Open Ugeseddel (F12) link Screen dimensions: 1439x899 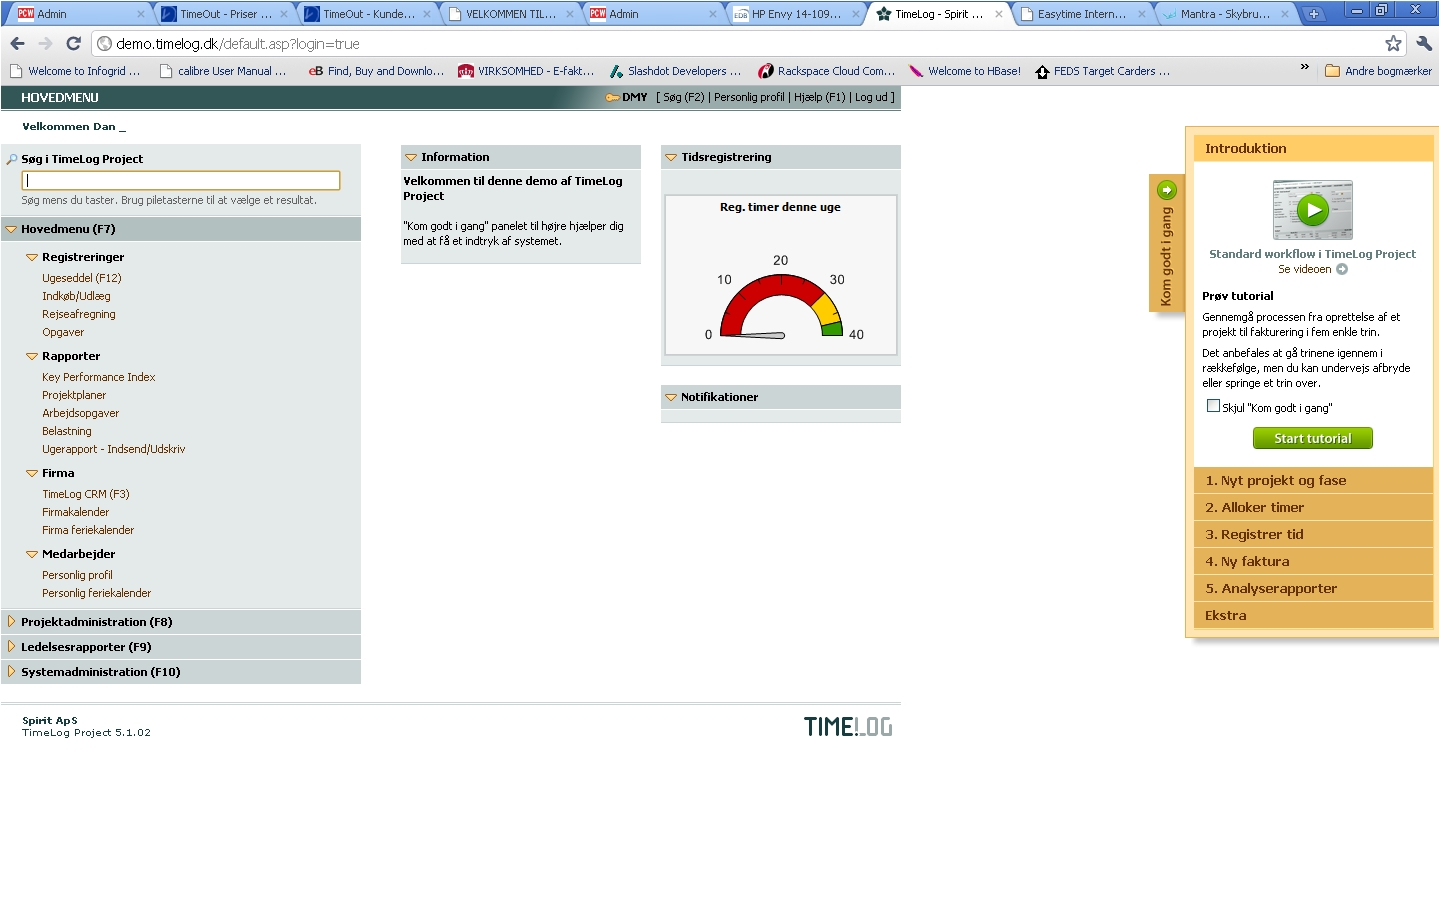coord(82,278)
